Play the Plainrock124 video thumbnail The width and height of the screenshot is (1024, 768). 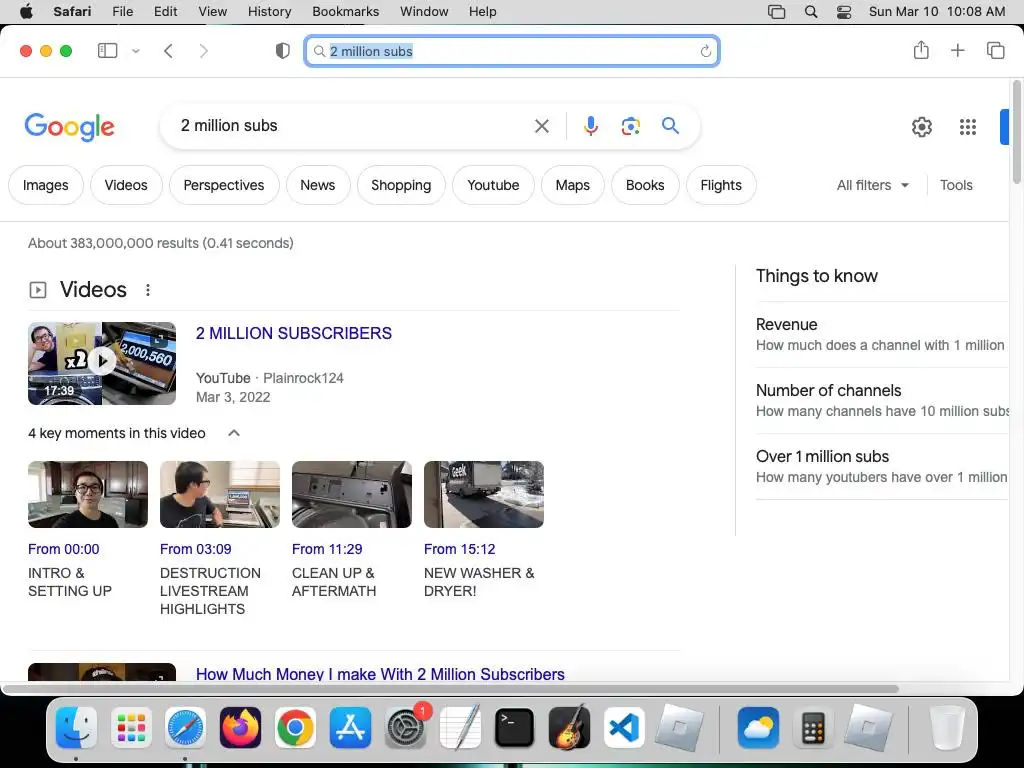(102, 363)
